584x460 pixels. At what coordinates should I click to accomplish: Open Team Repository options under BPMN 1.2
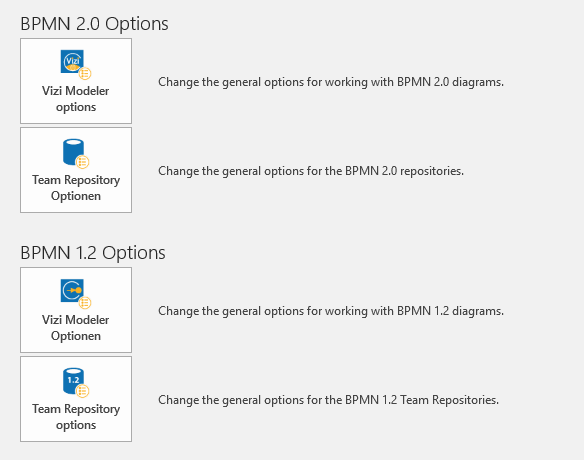coord(76,399)
